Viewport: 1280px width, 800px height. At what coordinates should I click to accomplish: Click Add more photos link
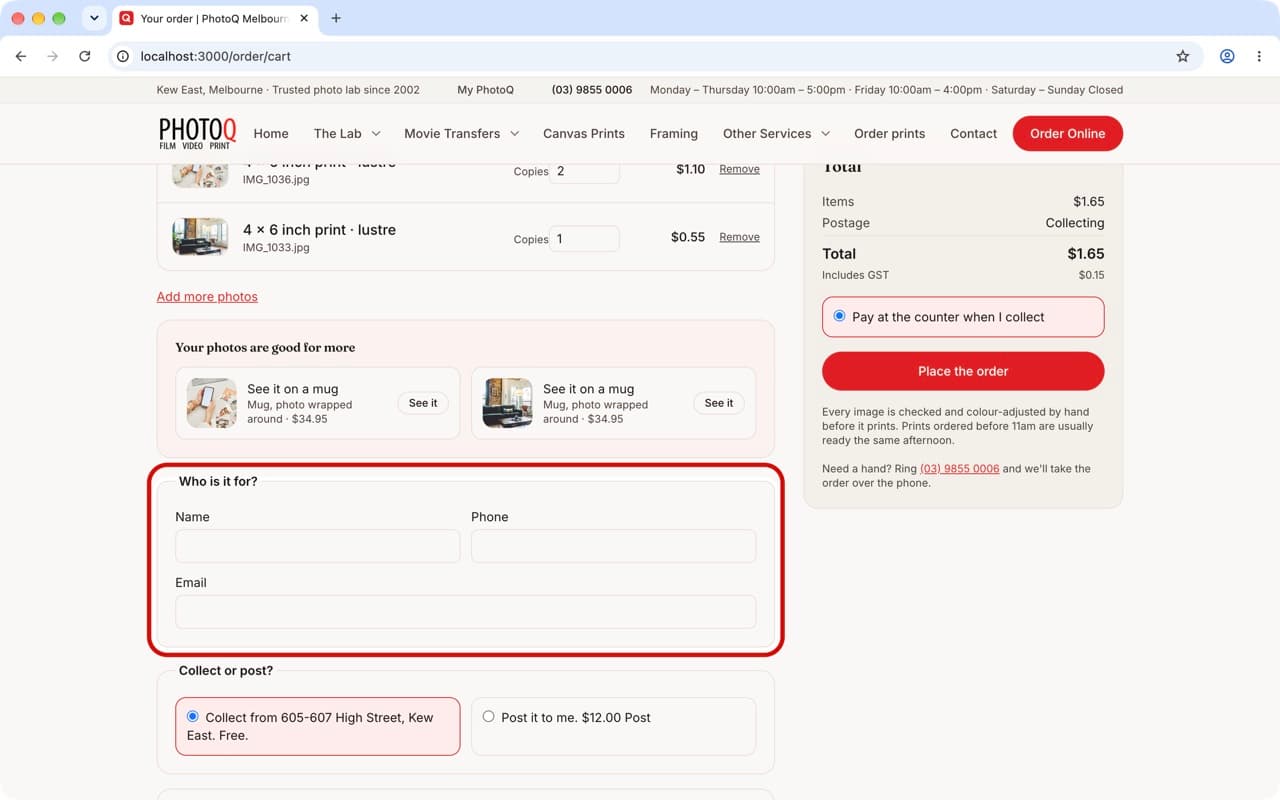(x=207, y=297)
